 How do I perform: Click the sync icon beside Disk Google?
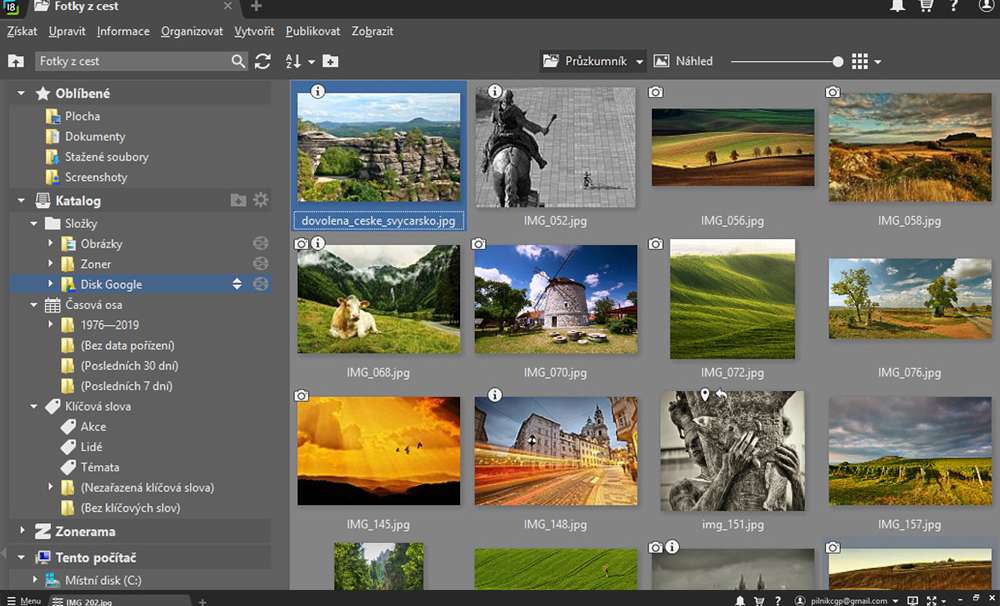click(x=261, y=284)
